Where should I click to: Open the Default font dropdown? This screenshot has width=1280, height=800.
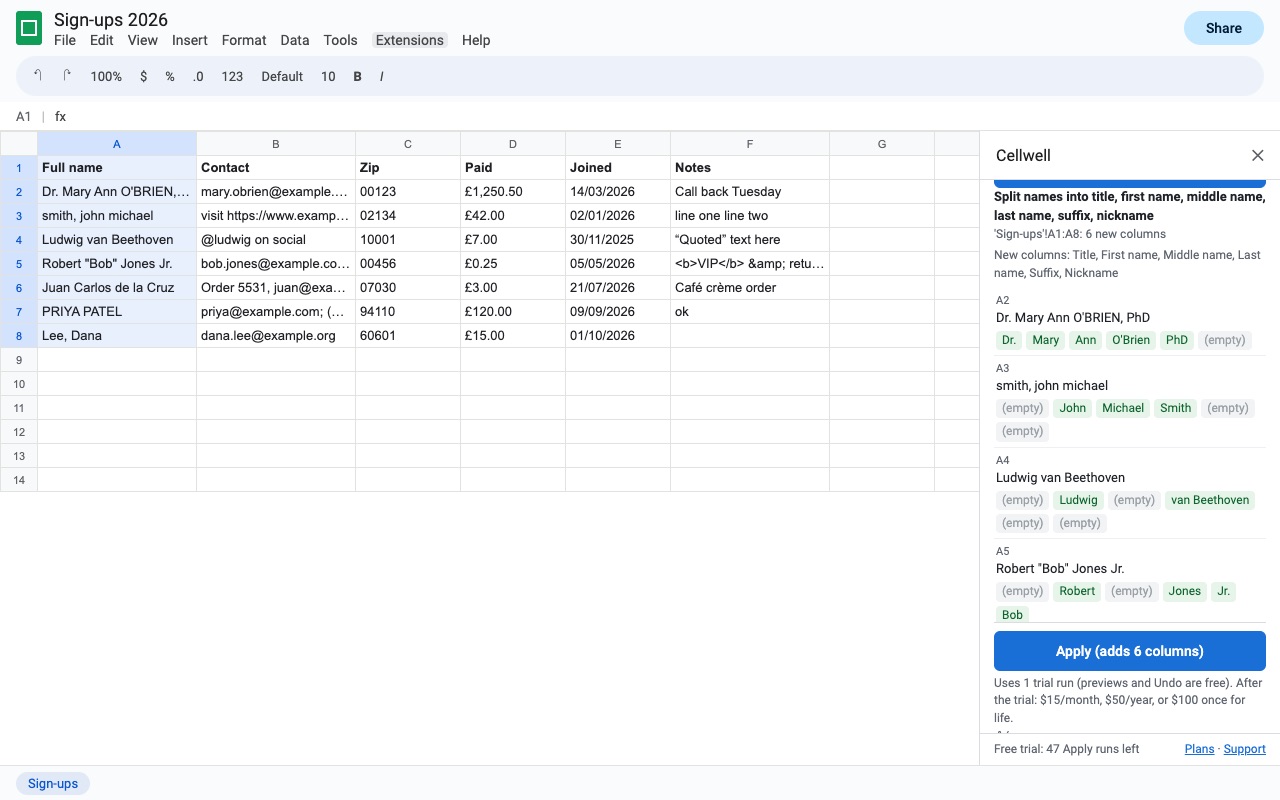tap(282, 76)
